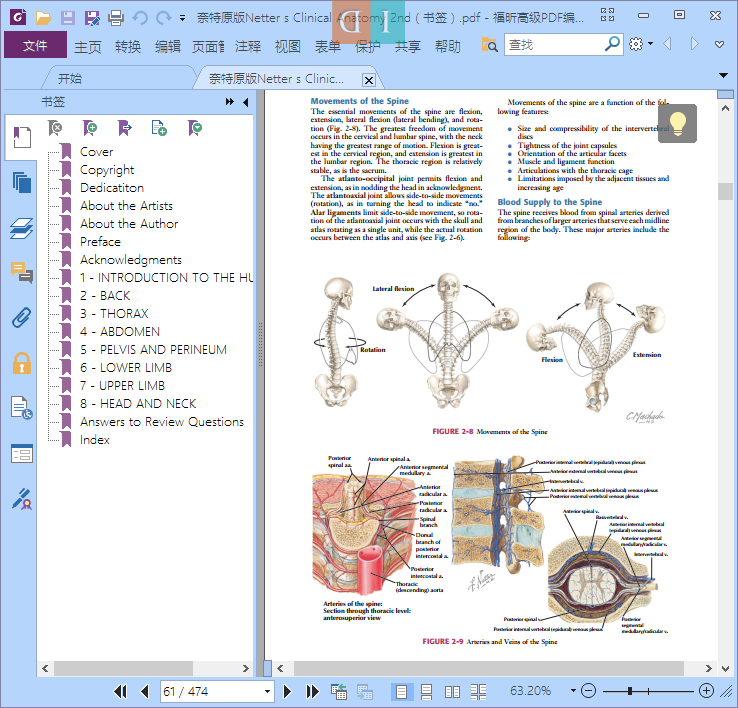This screenshot has height=708, width=738.
Task: Go to previous page button
Action: coord(145,691)
